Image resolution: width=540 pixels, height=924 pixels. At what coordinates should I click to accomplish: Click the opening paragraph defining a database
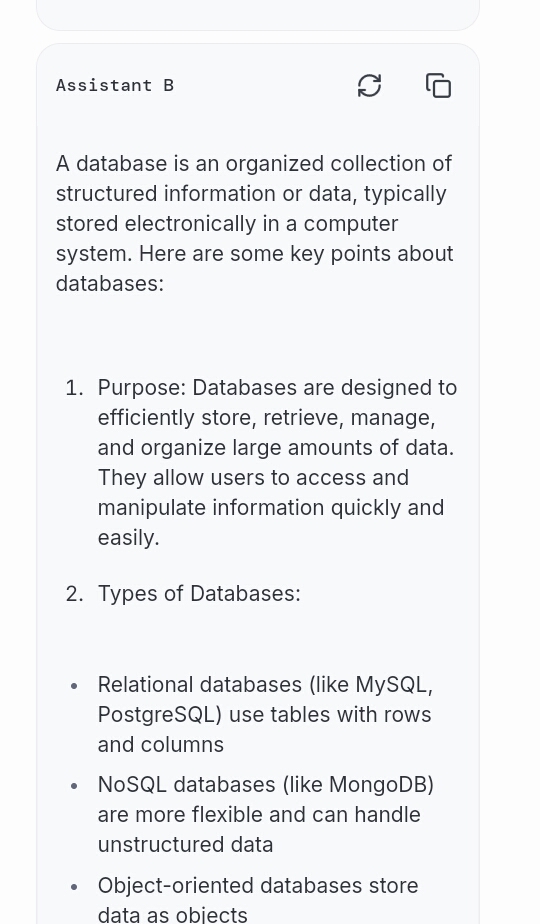(x=255, y=223)
